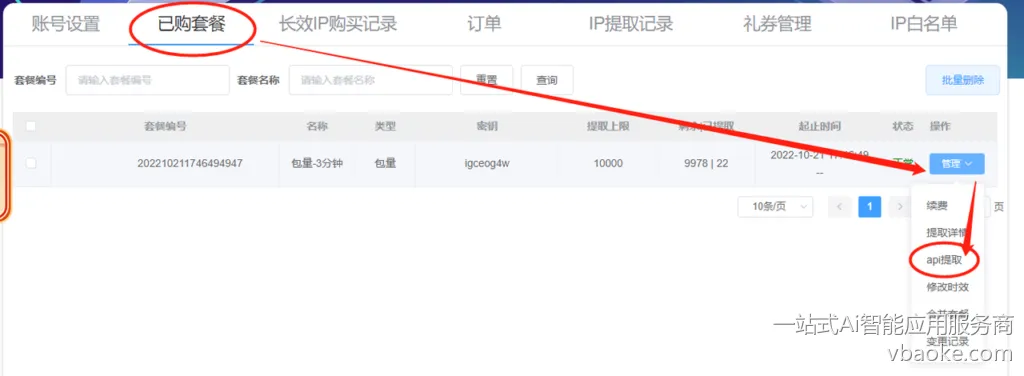Select page 1 in pagination
This screenshot has height=376, width=1024.
(x=870, y=207)
